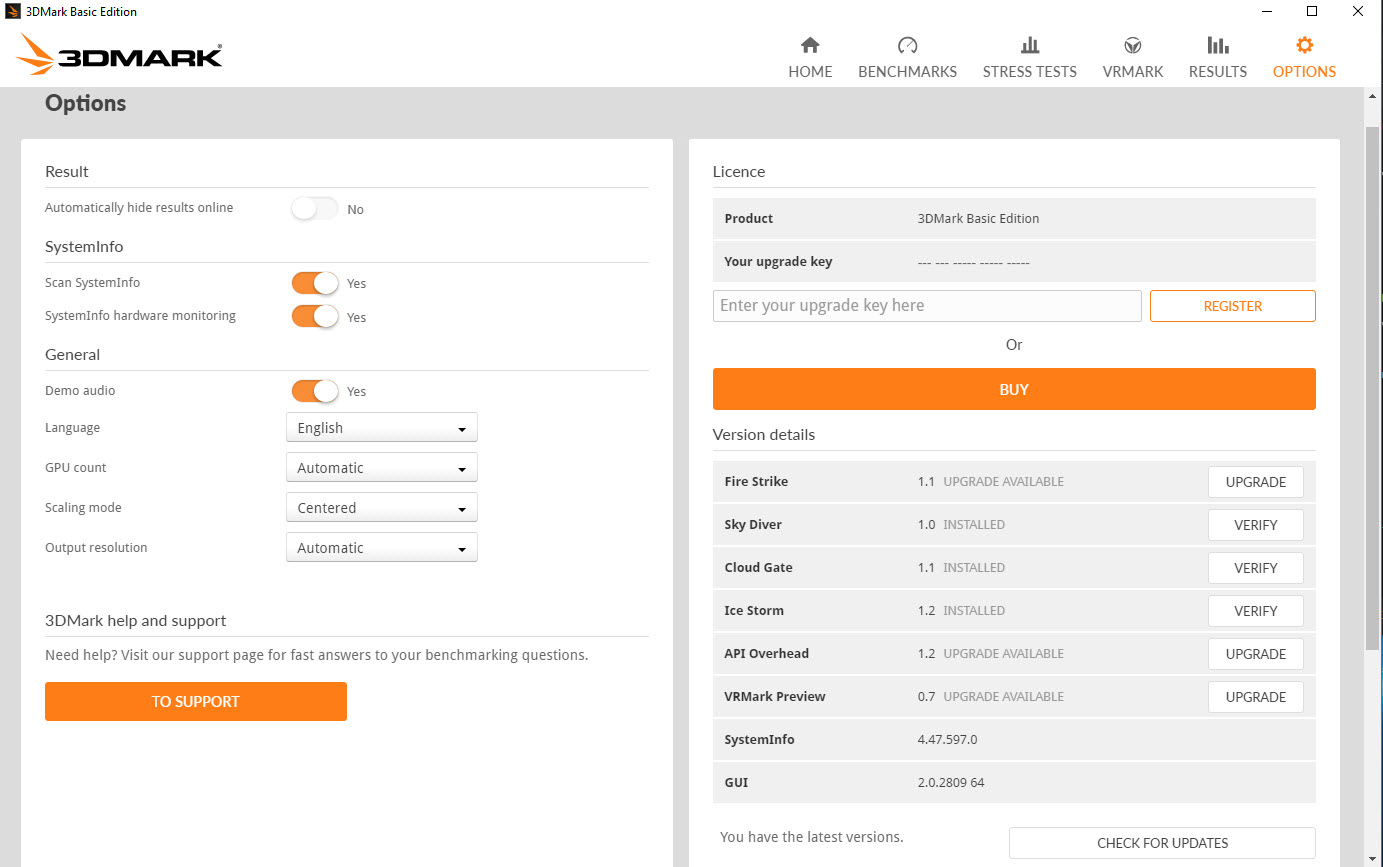Click the scrollbar up arrow

click(1373, 95)
